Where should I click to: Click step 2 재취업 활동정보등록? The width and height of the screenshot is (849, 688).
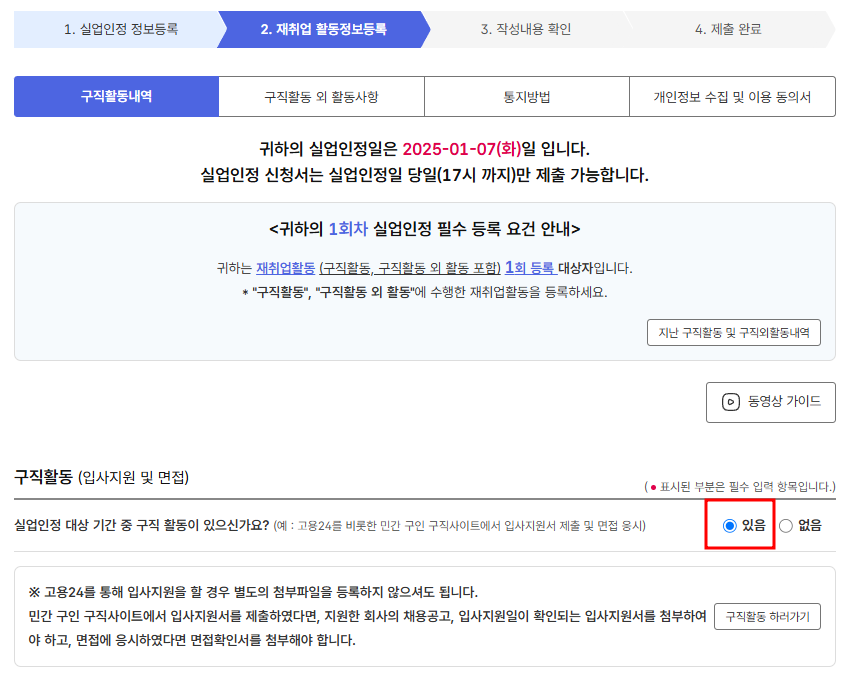[323, 29]
